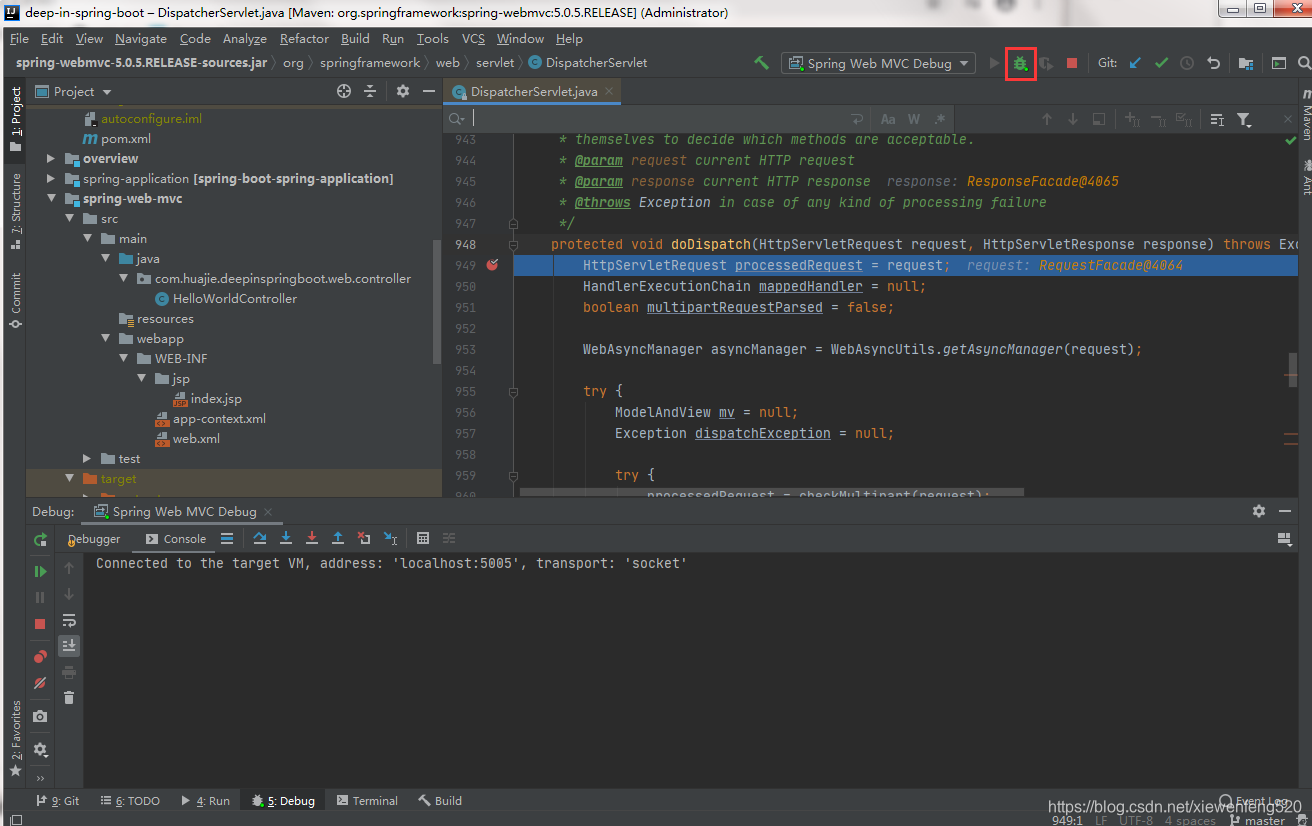This screenshot has width=1312, height=826.
Task: Click the Git Update Project blue arrow
Action: coord(1135,63)
